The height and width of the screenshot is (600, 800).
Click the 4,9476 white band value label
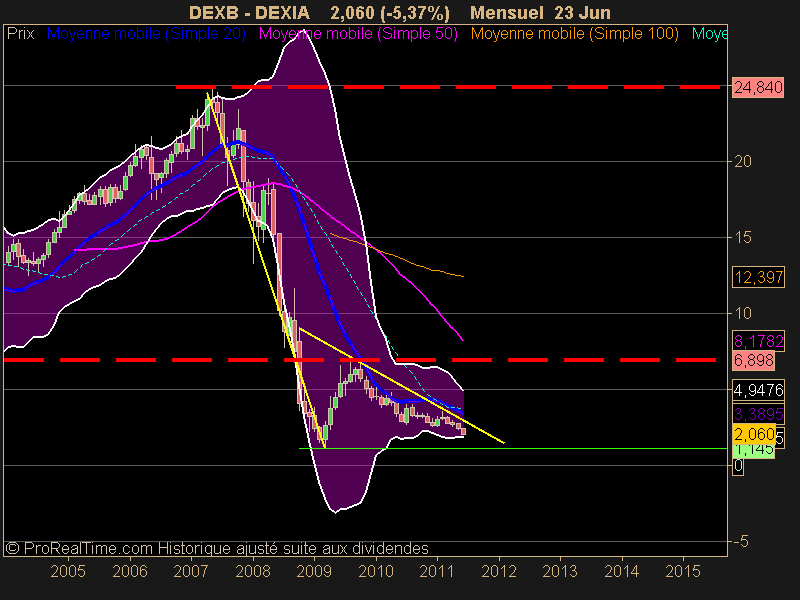coord(758,390)
